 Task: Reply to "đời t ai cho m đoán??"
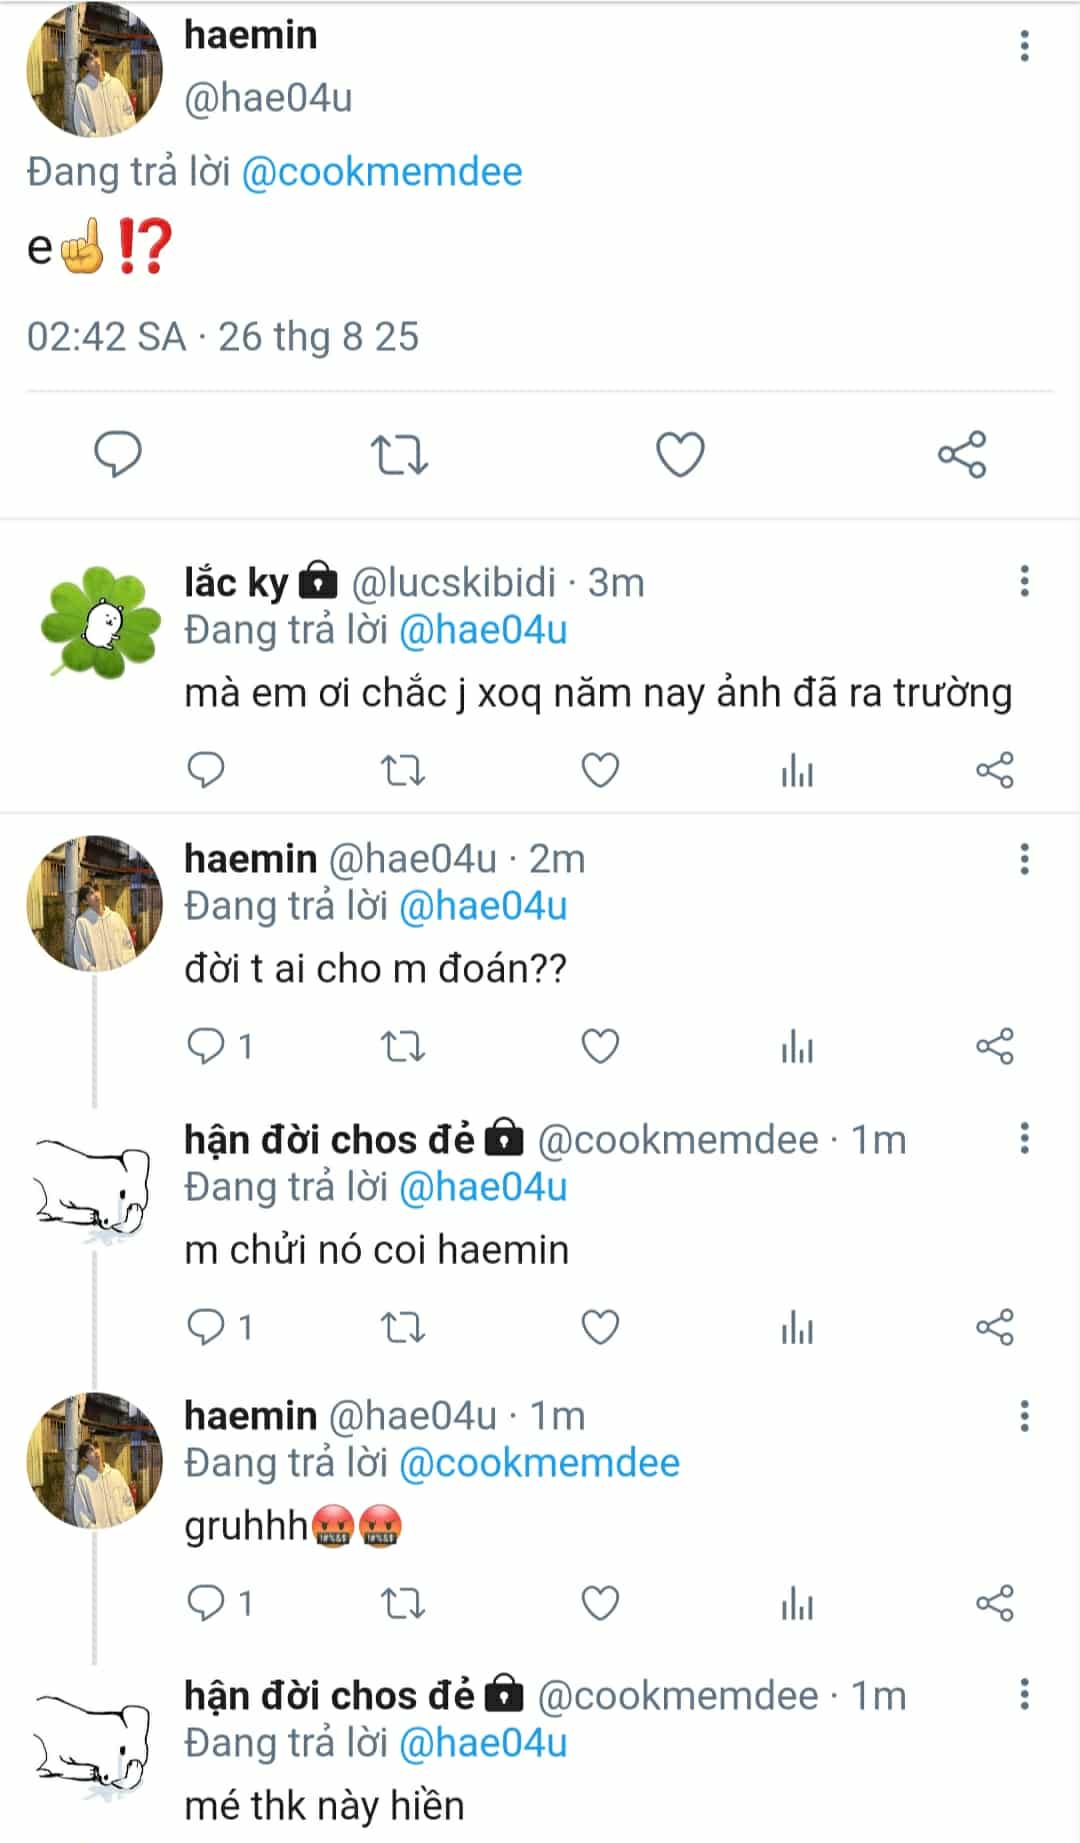point(207,1046)
